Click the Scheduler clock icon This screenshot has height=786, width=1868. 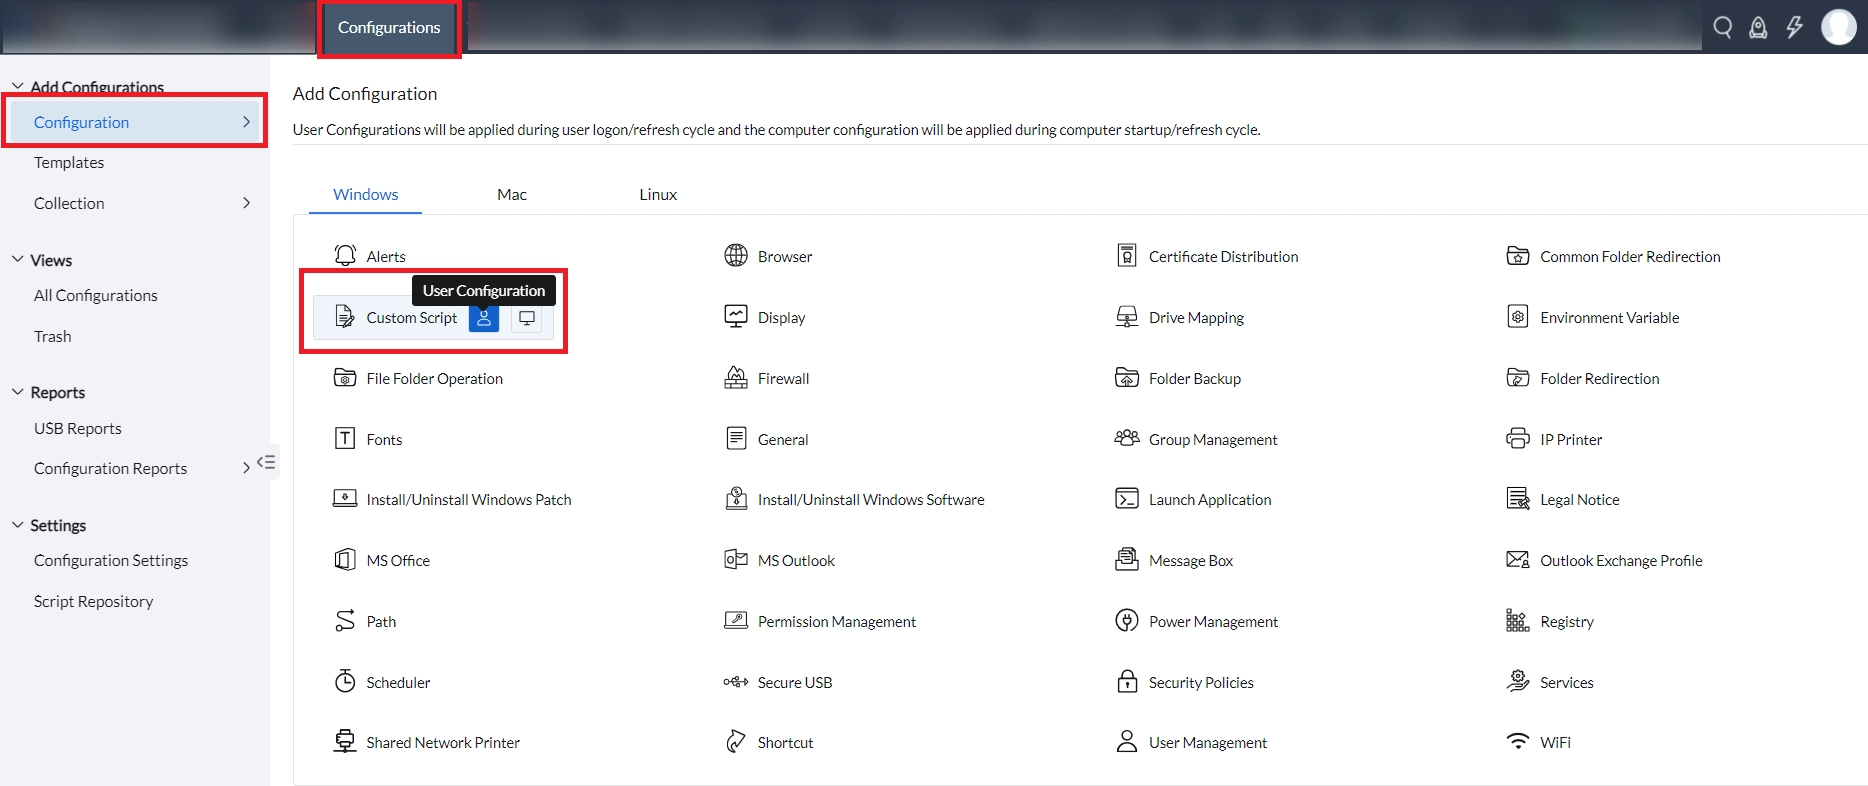coord(345,681)
